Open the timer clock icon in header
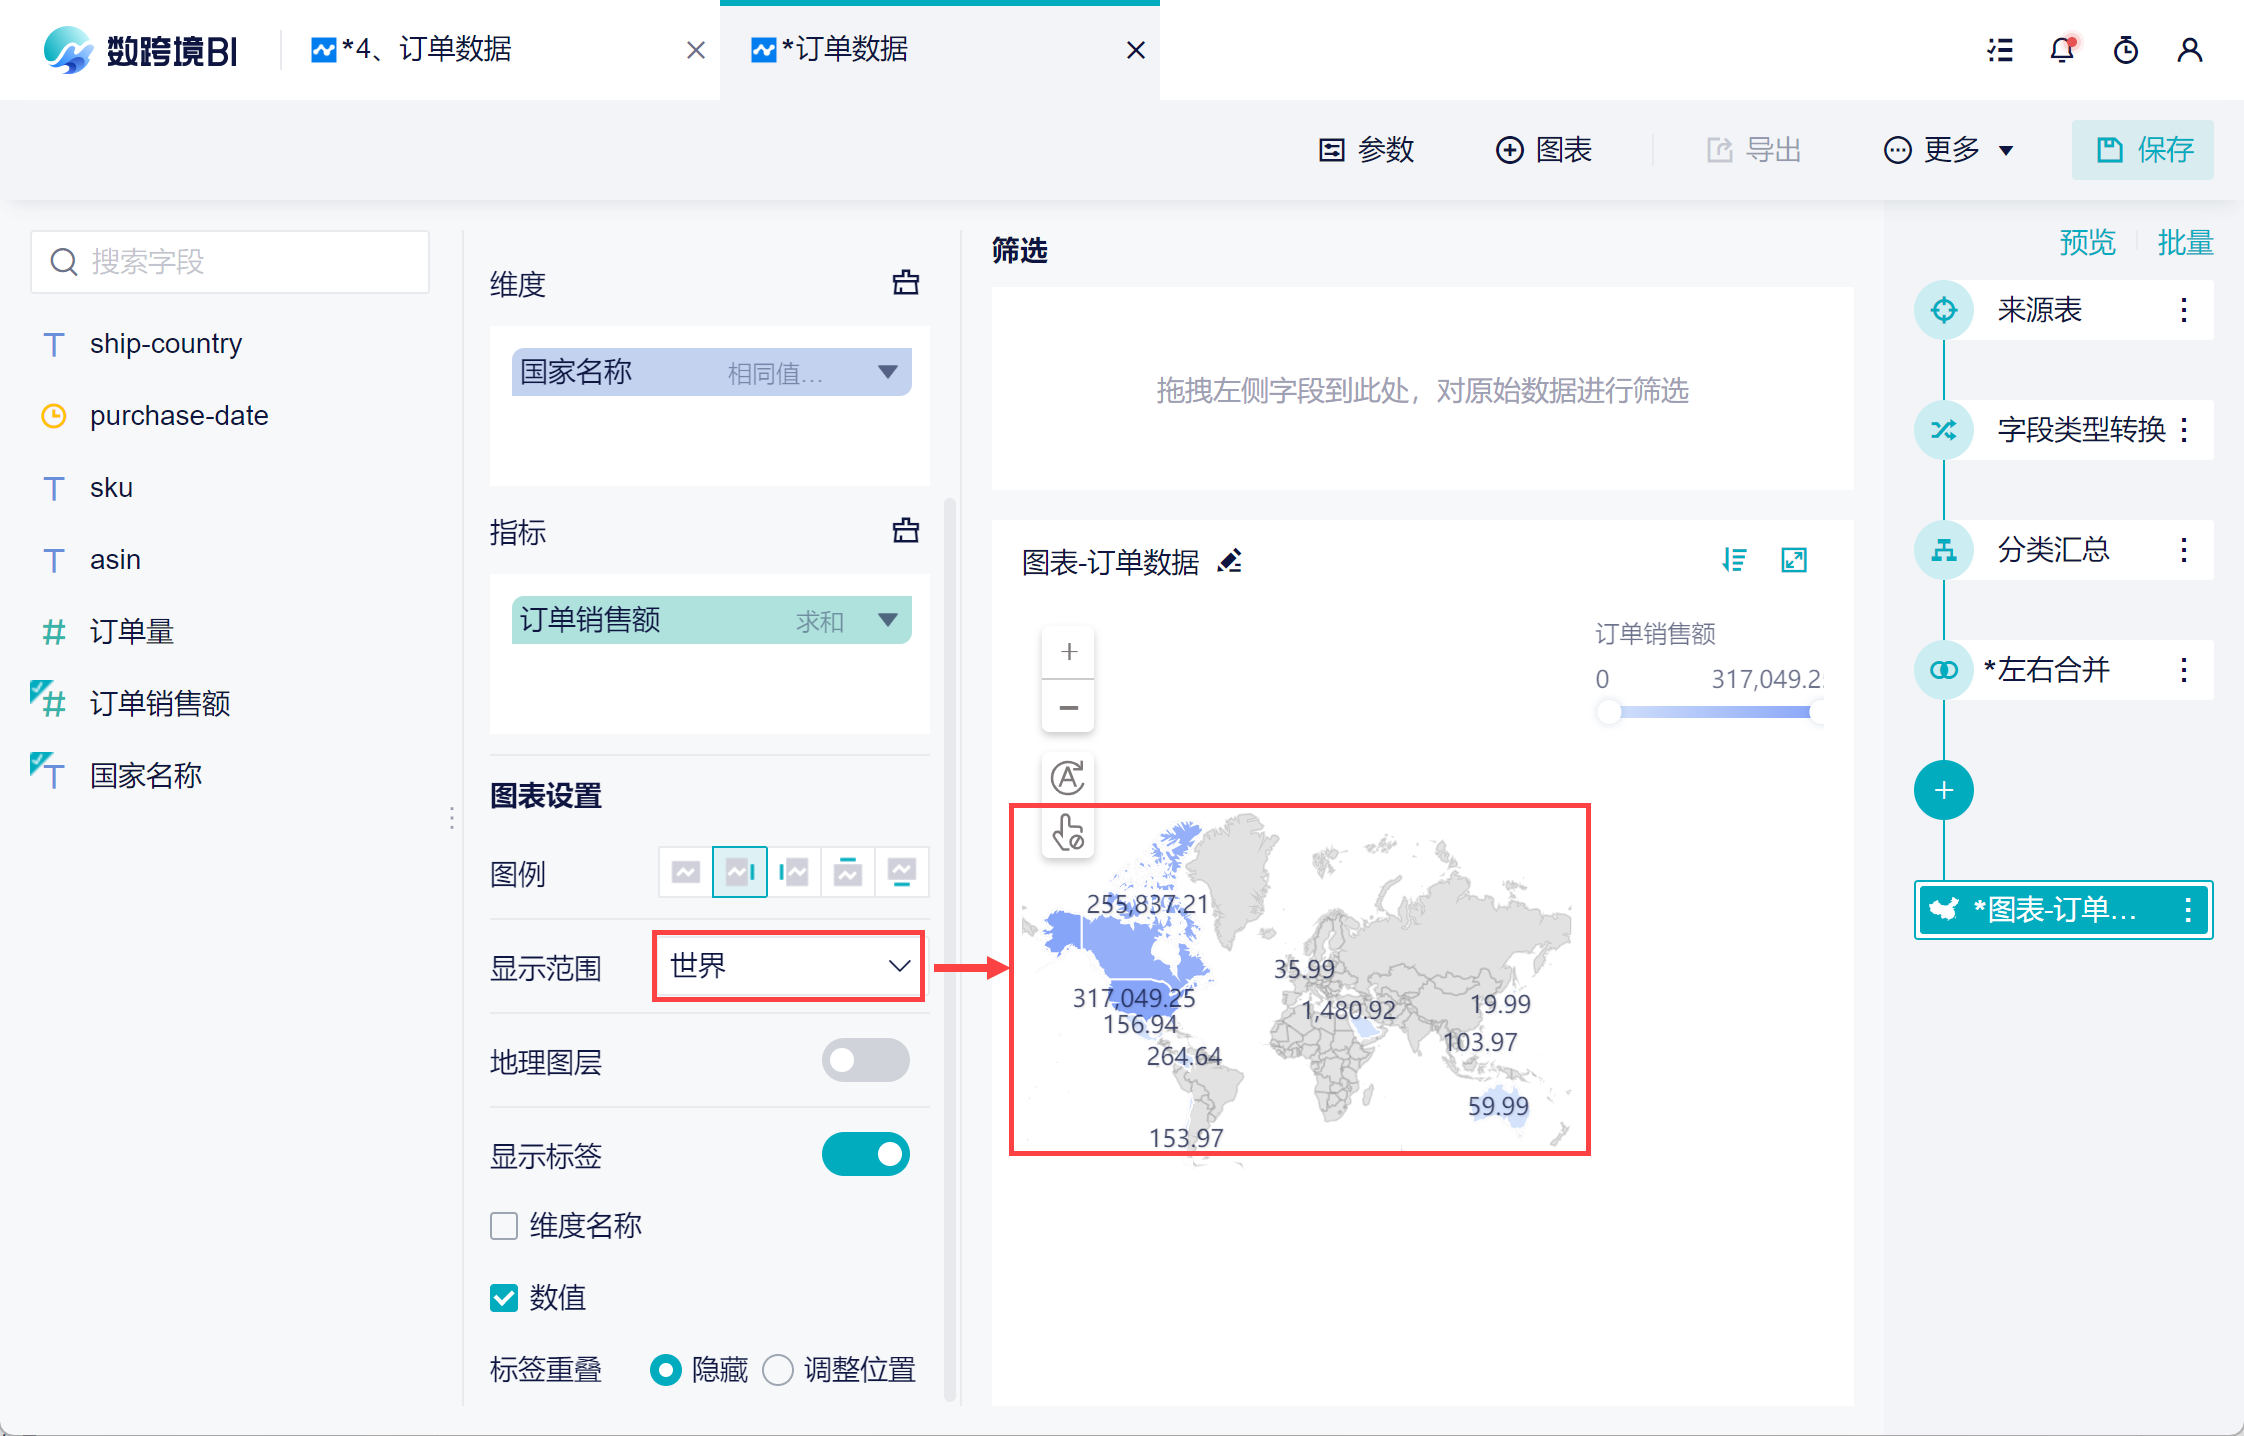 tap(2125, 50)
